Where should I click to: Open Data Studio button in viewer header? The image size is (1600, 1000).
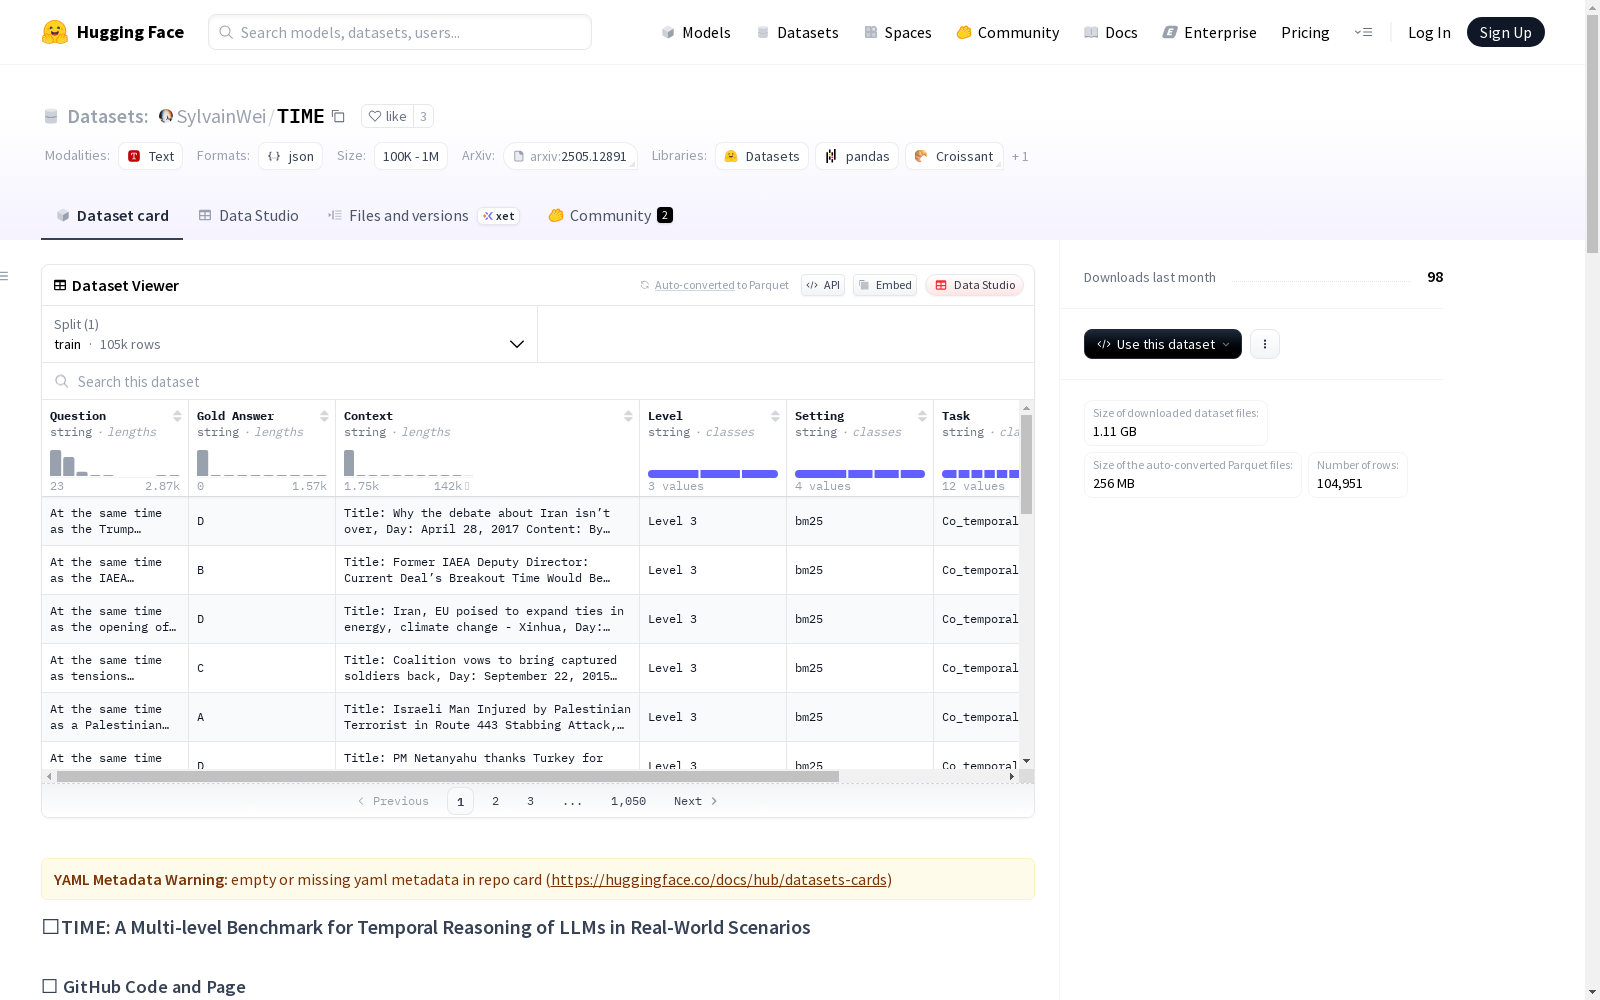975,285
